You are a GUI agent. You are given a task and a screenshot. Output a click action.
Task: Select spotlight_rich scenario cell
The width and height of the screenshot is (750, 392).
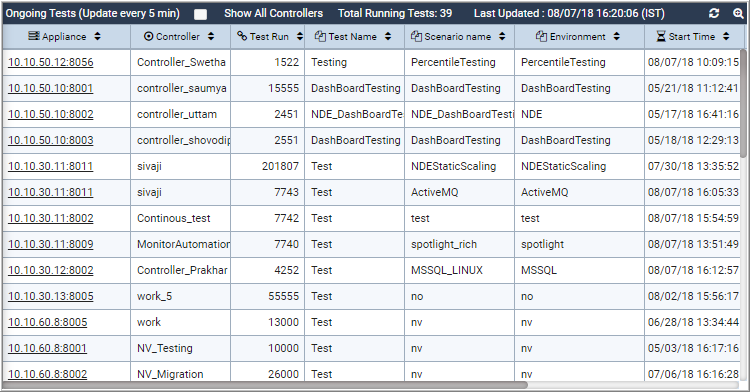coord(460,244)
